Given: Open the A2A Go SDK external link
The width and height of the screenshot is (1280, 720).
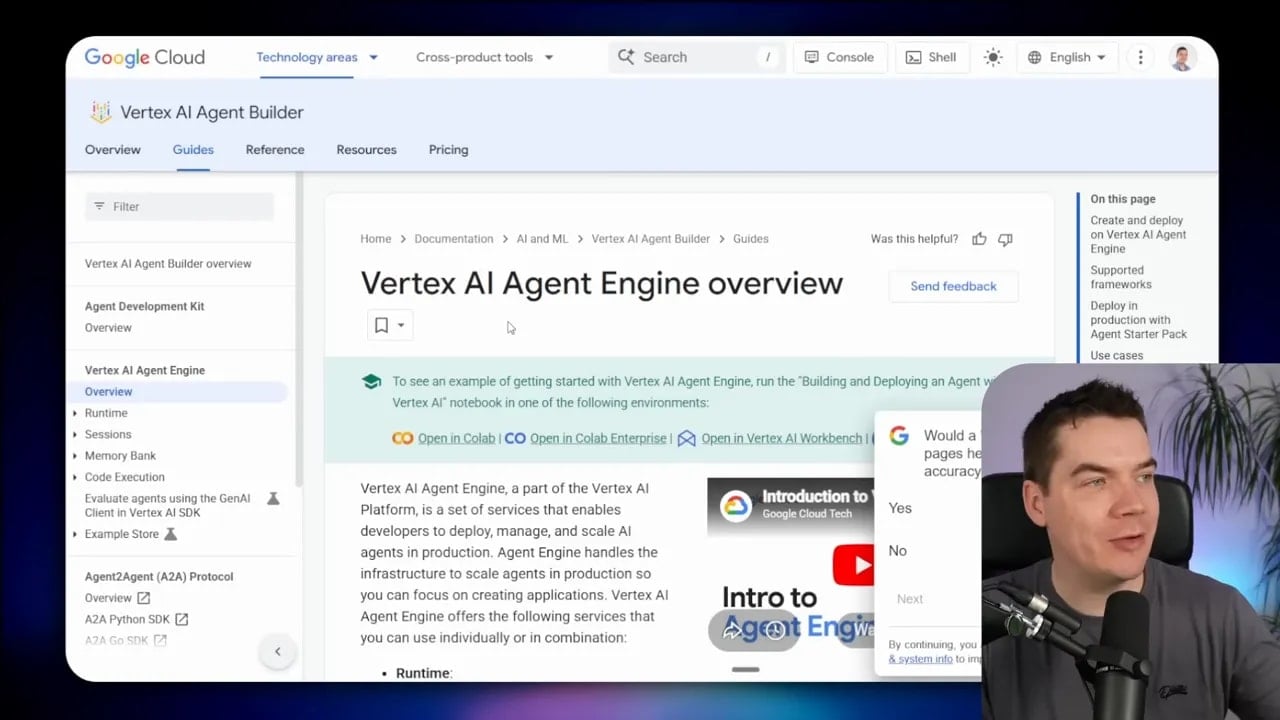Looking at the screenshot, I should click(x=126, y=641).
